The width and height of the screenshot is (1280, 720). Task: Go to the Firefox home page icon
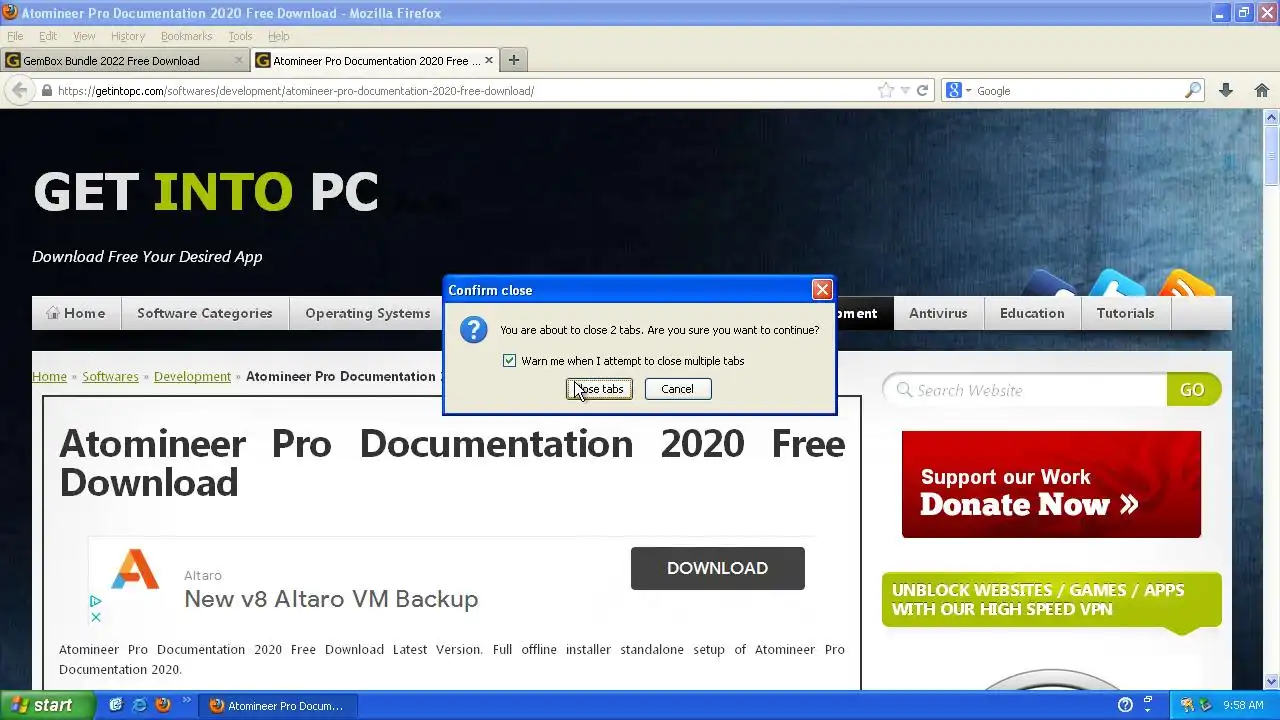coord(1261,90)
